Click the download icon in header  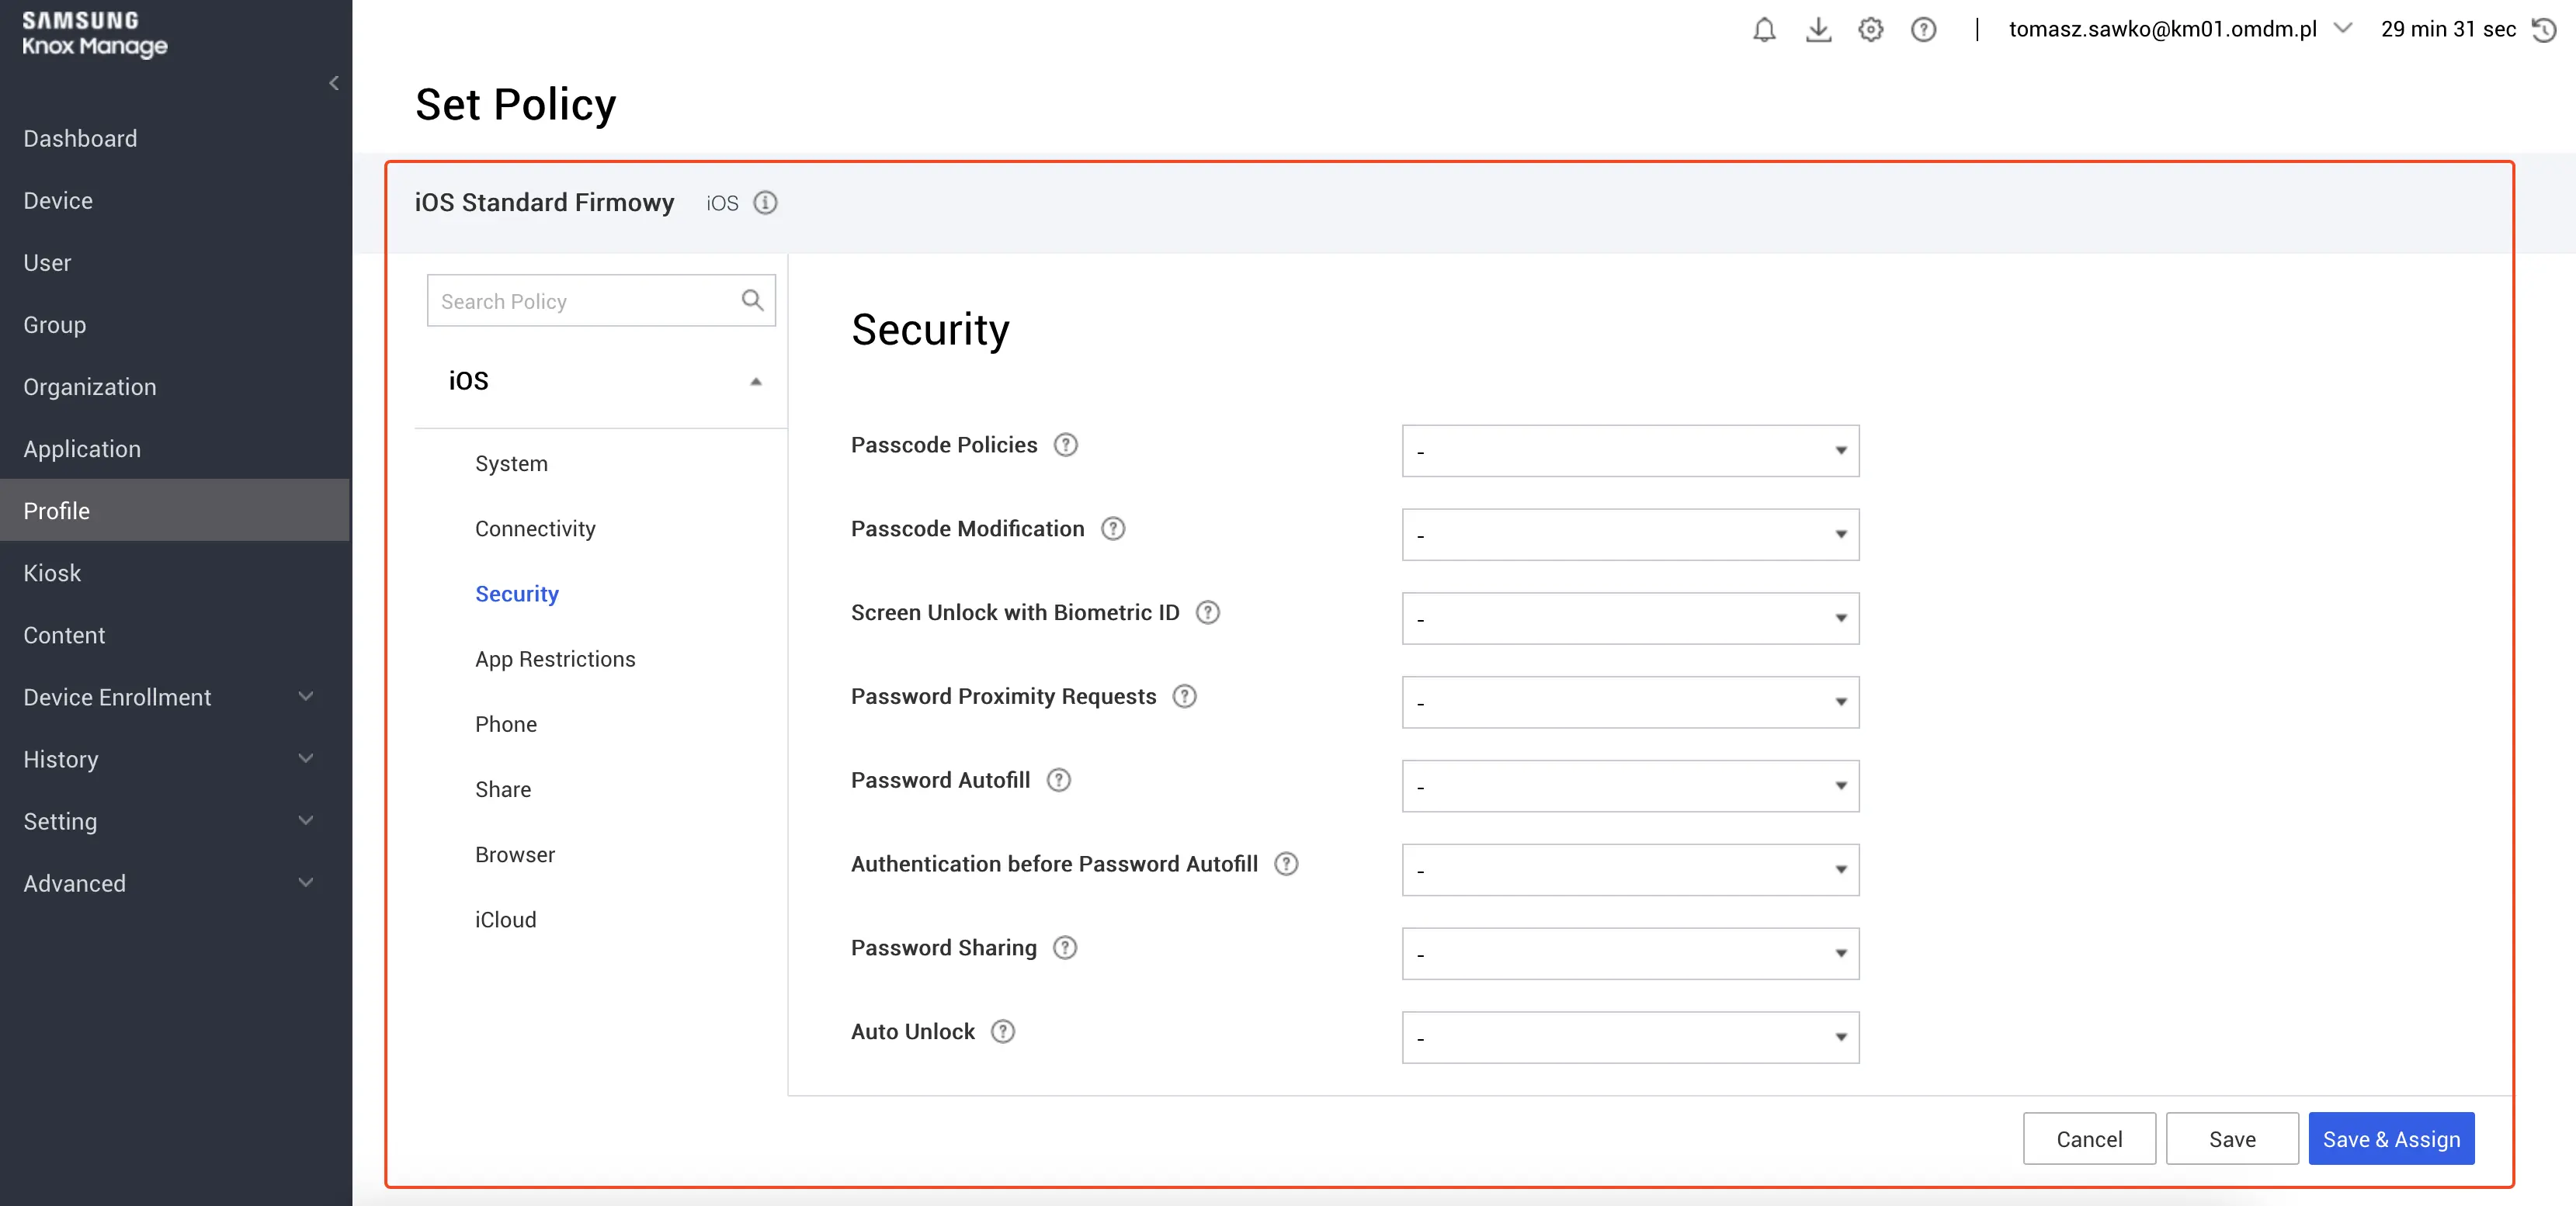[1818, 30]
